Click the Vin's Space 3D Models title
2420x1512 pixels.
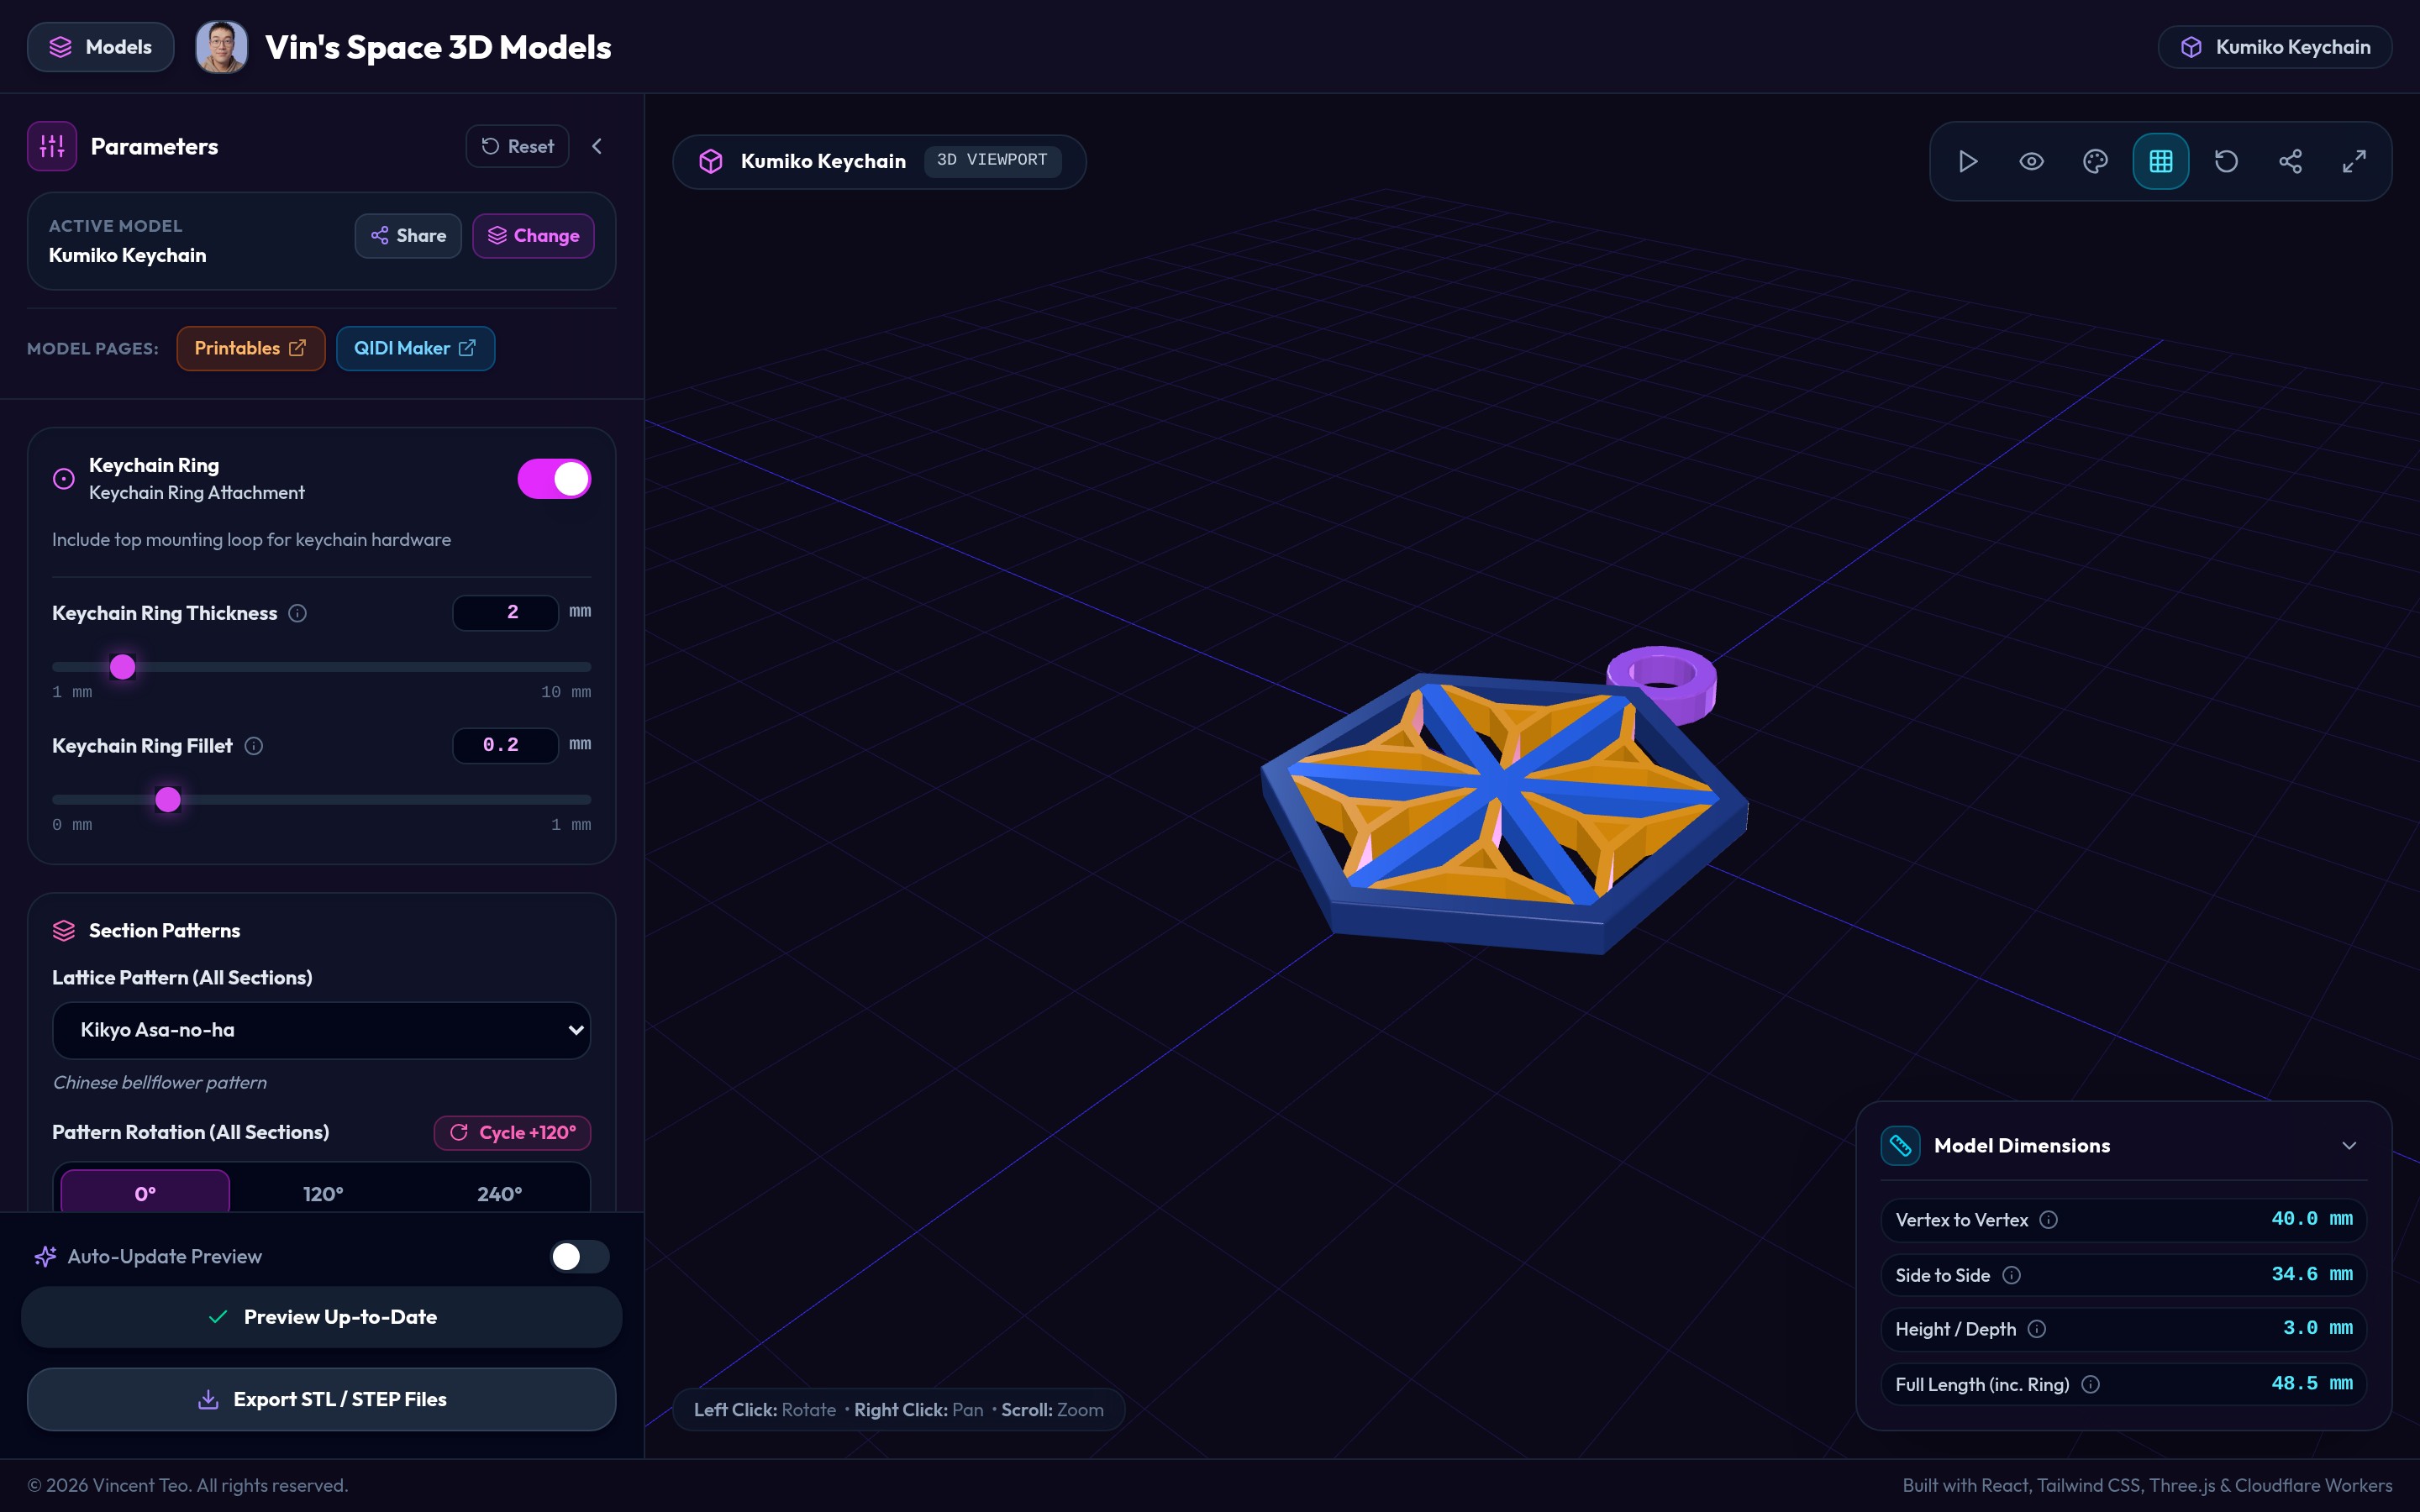(438, 47)
